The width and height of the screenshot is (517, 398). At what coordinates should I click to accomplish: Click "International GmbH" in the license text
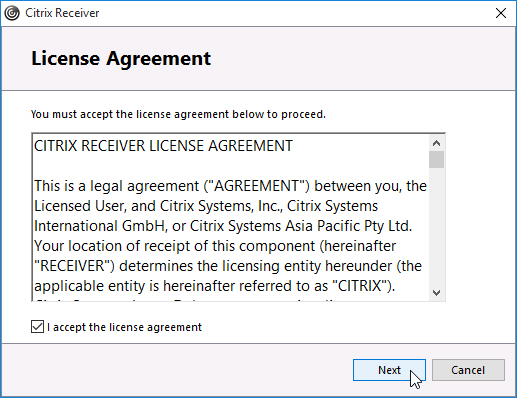(100, 226)
